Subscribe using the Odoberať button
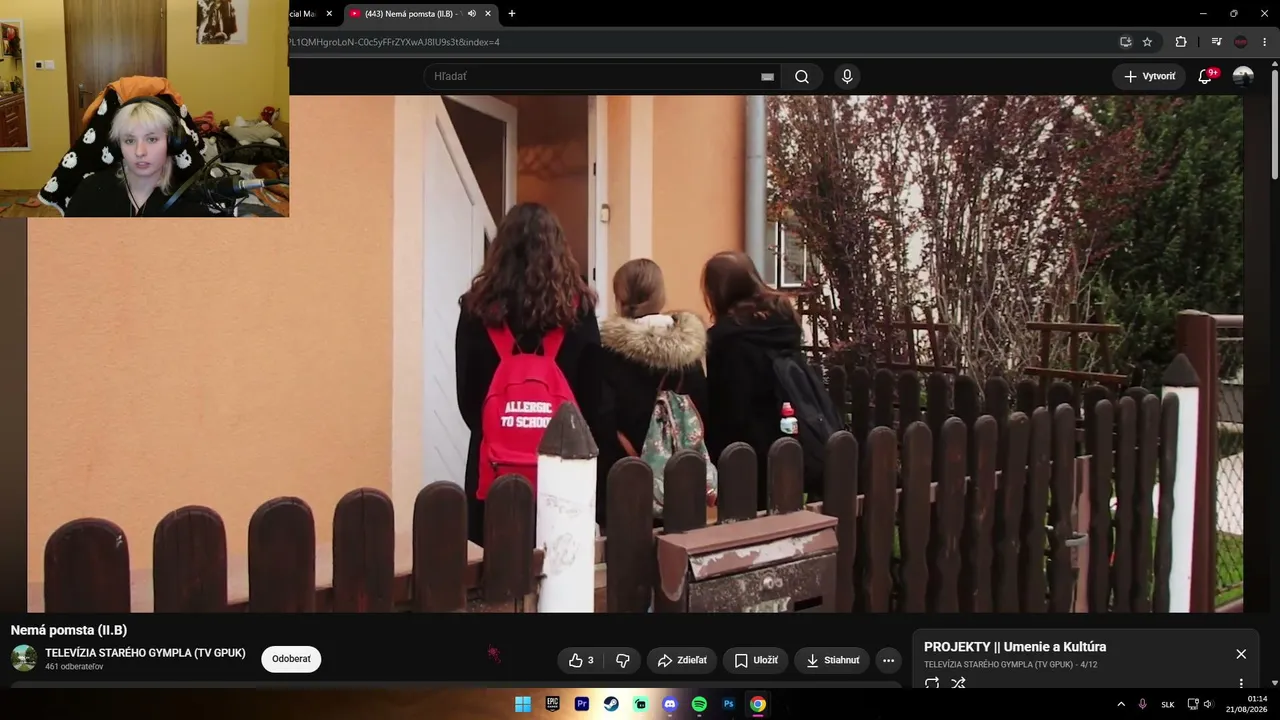 point(291,659)
